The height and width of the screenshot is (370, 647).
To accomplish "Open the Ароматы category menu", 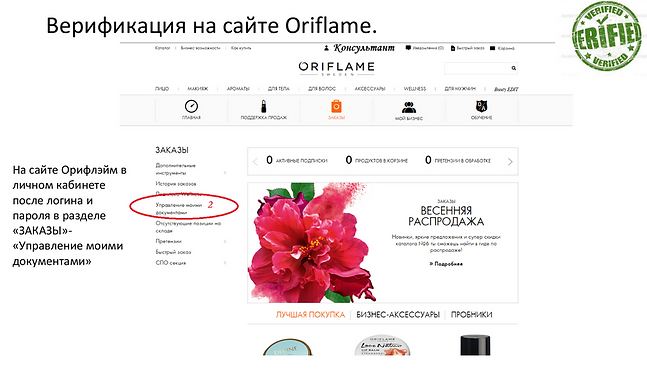I will pos(238,89).
